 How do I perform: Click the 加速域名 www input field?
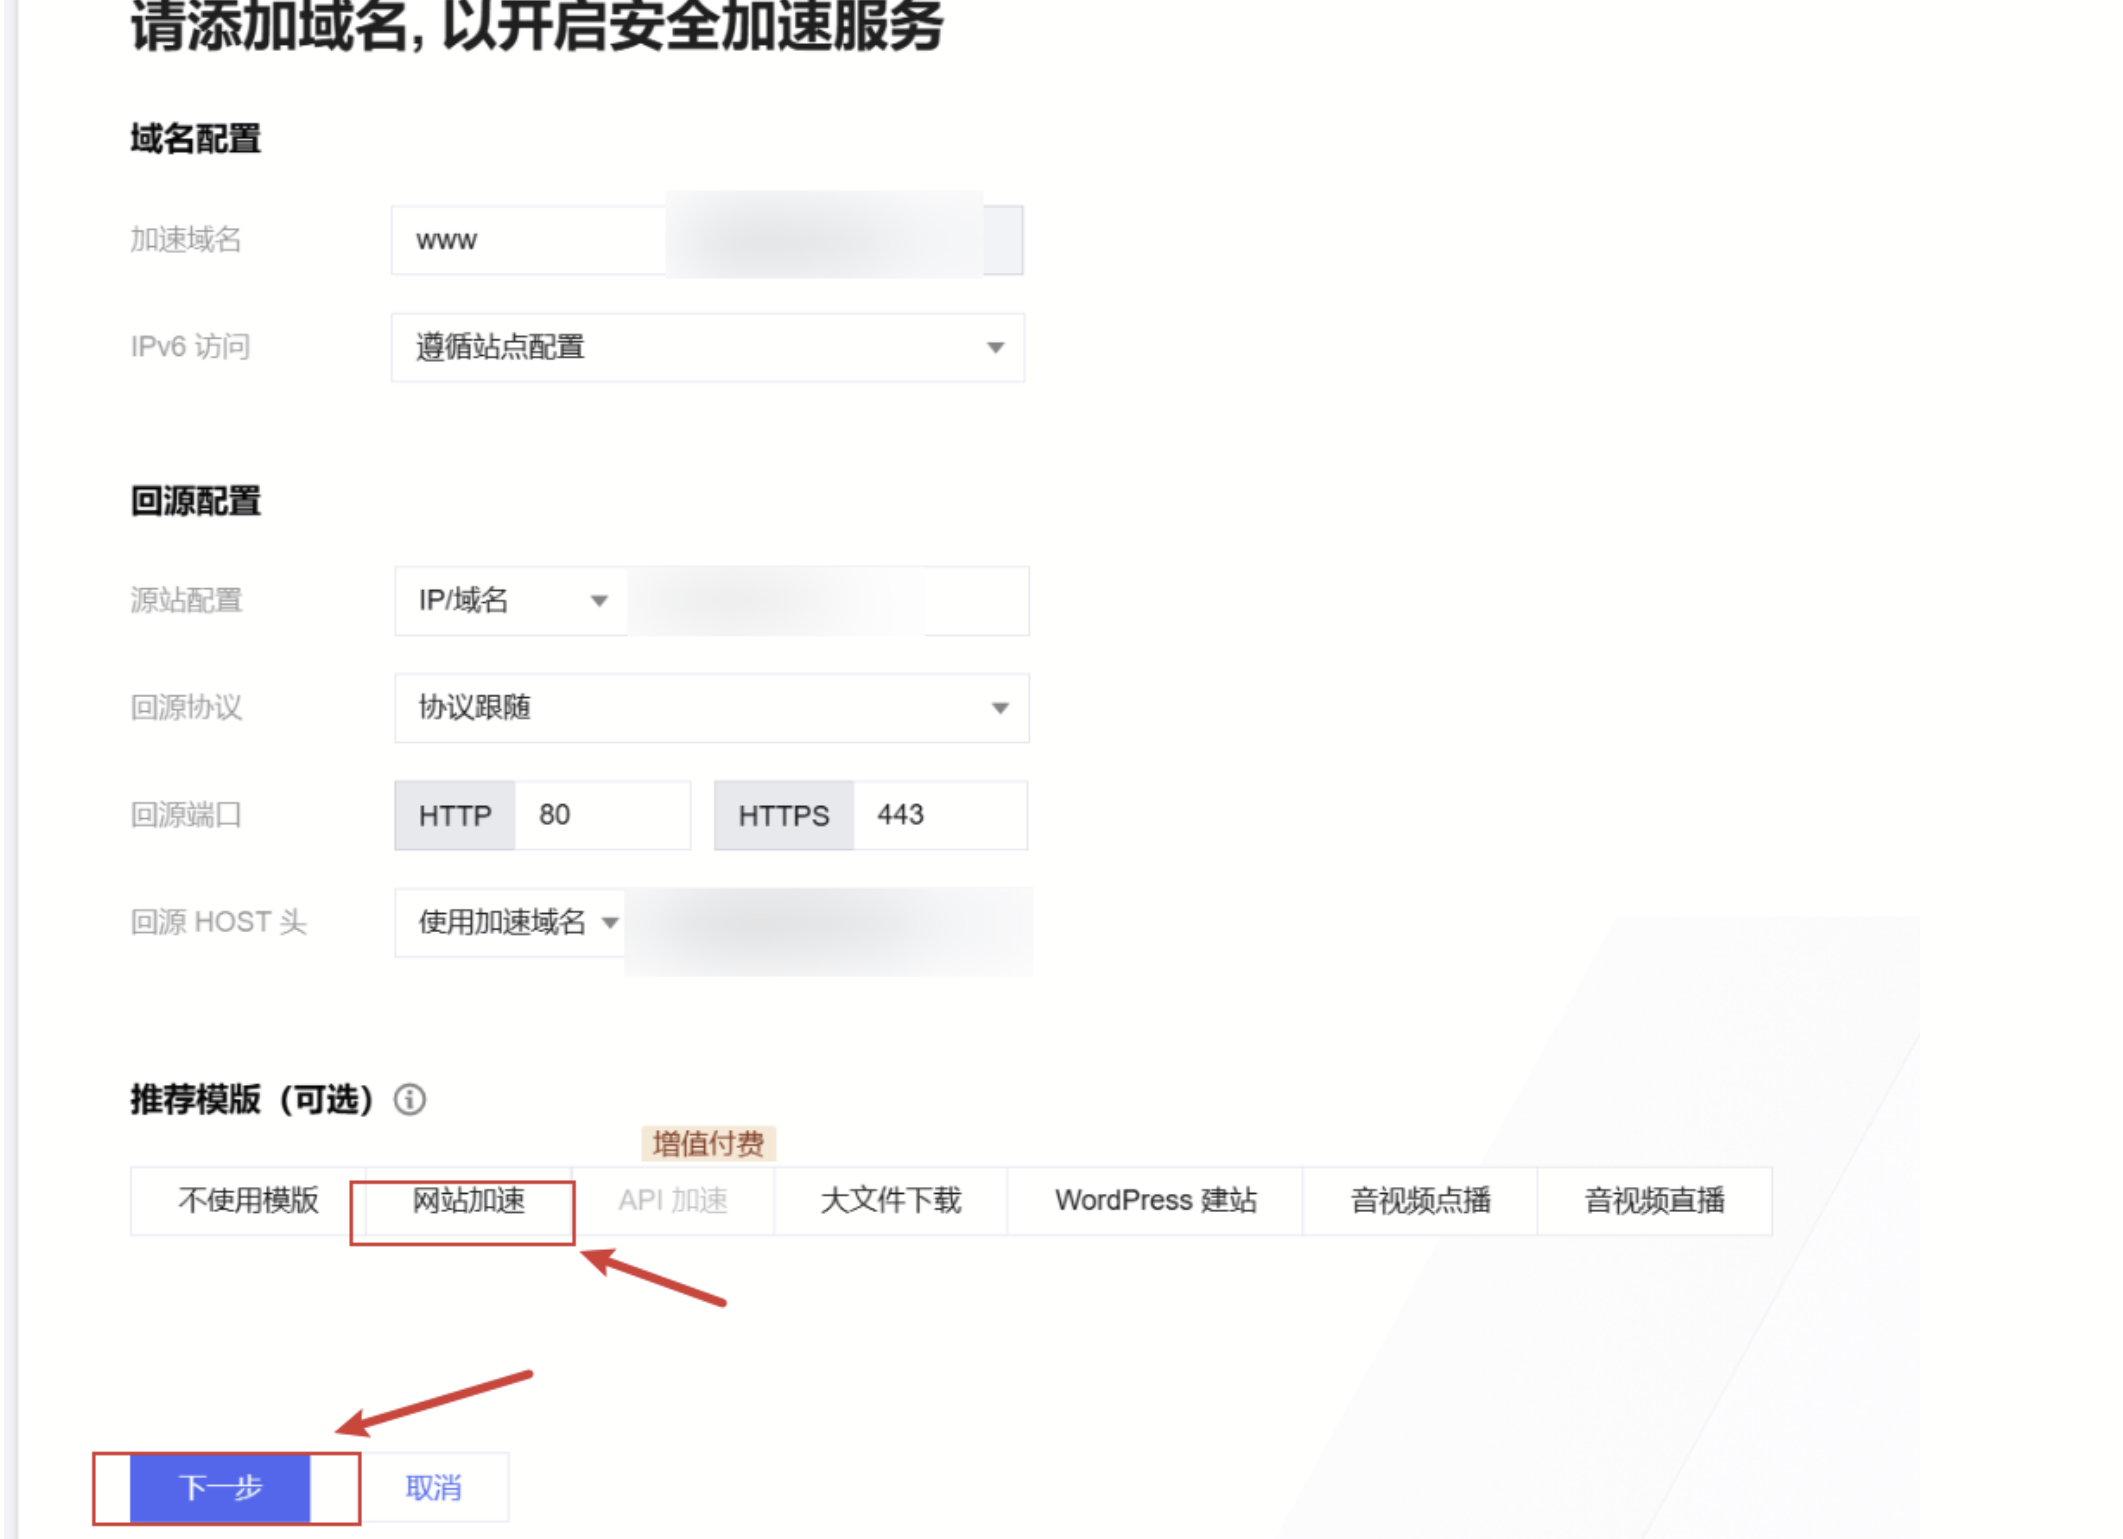coord(530,240)
